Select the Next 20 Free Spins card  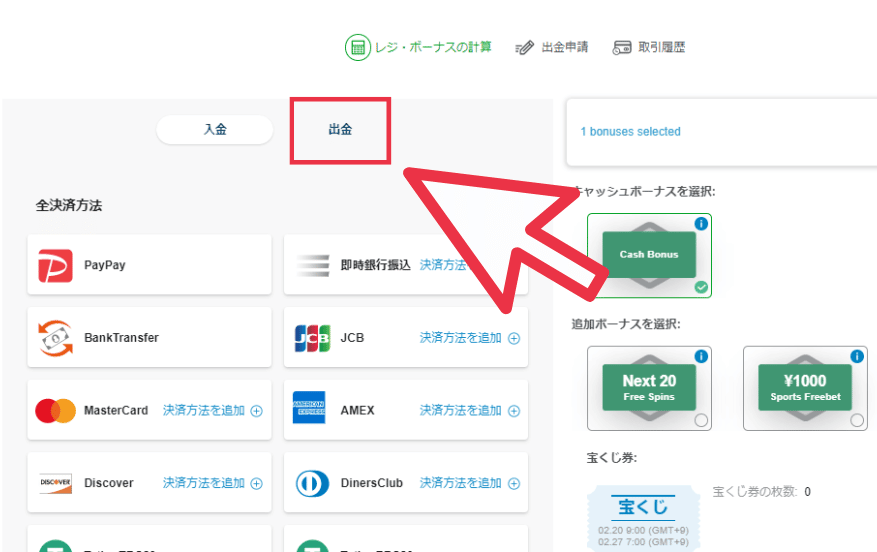(649, 388)
